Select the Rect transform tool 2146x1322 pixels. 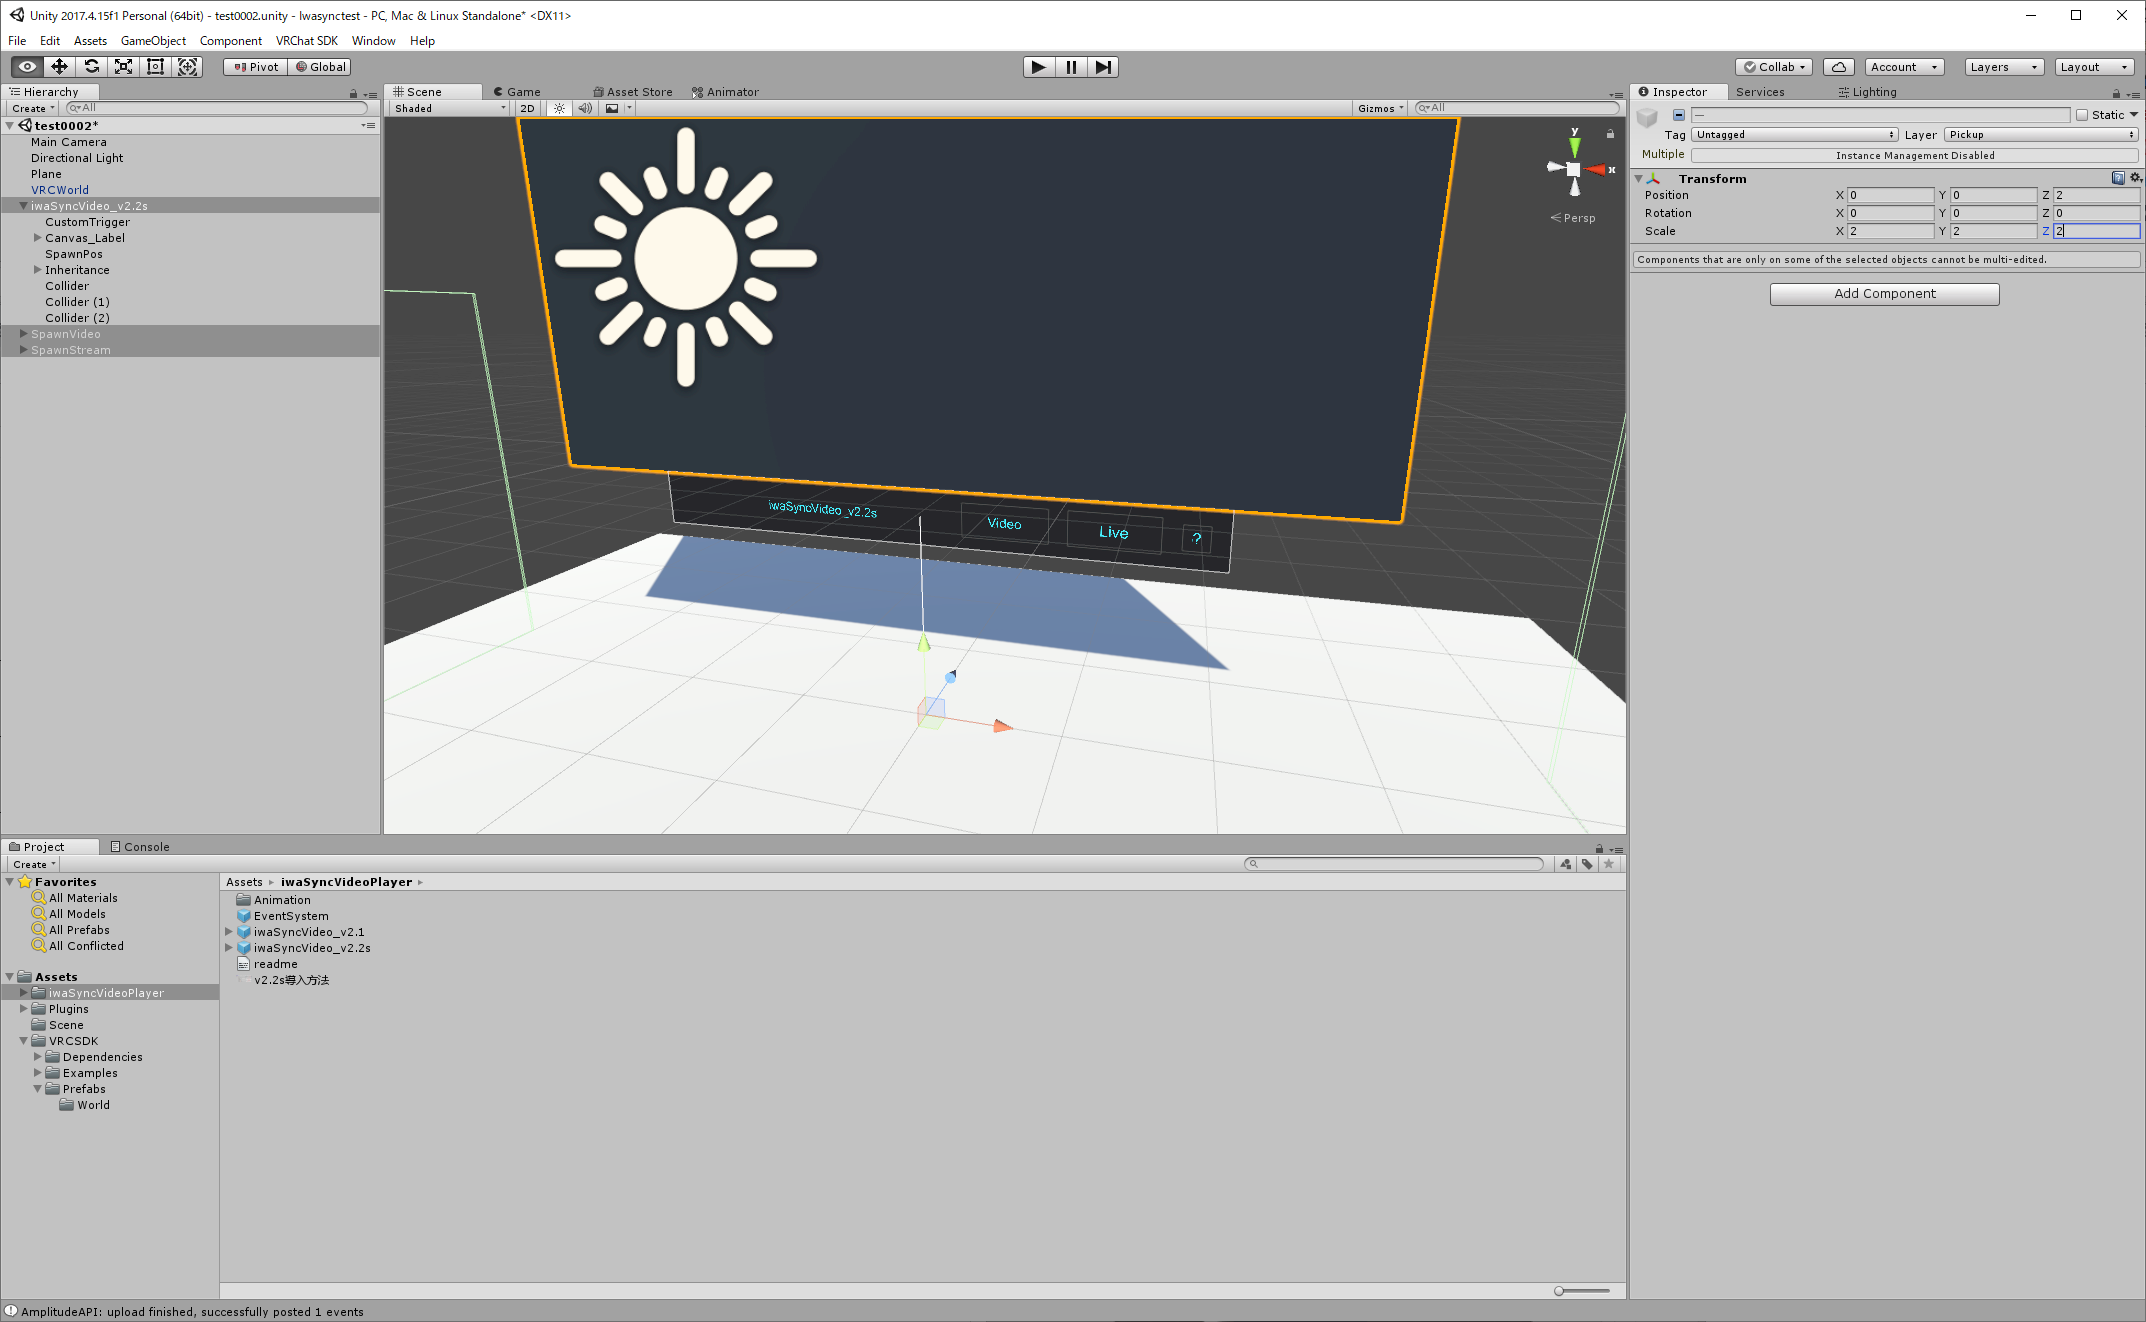(155, 67)
